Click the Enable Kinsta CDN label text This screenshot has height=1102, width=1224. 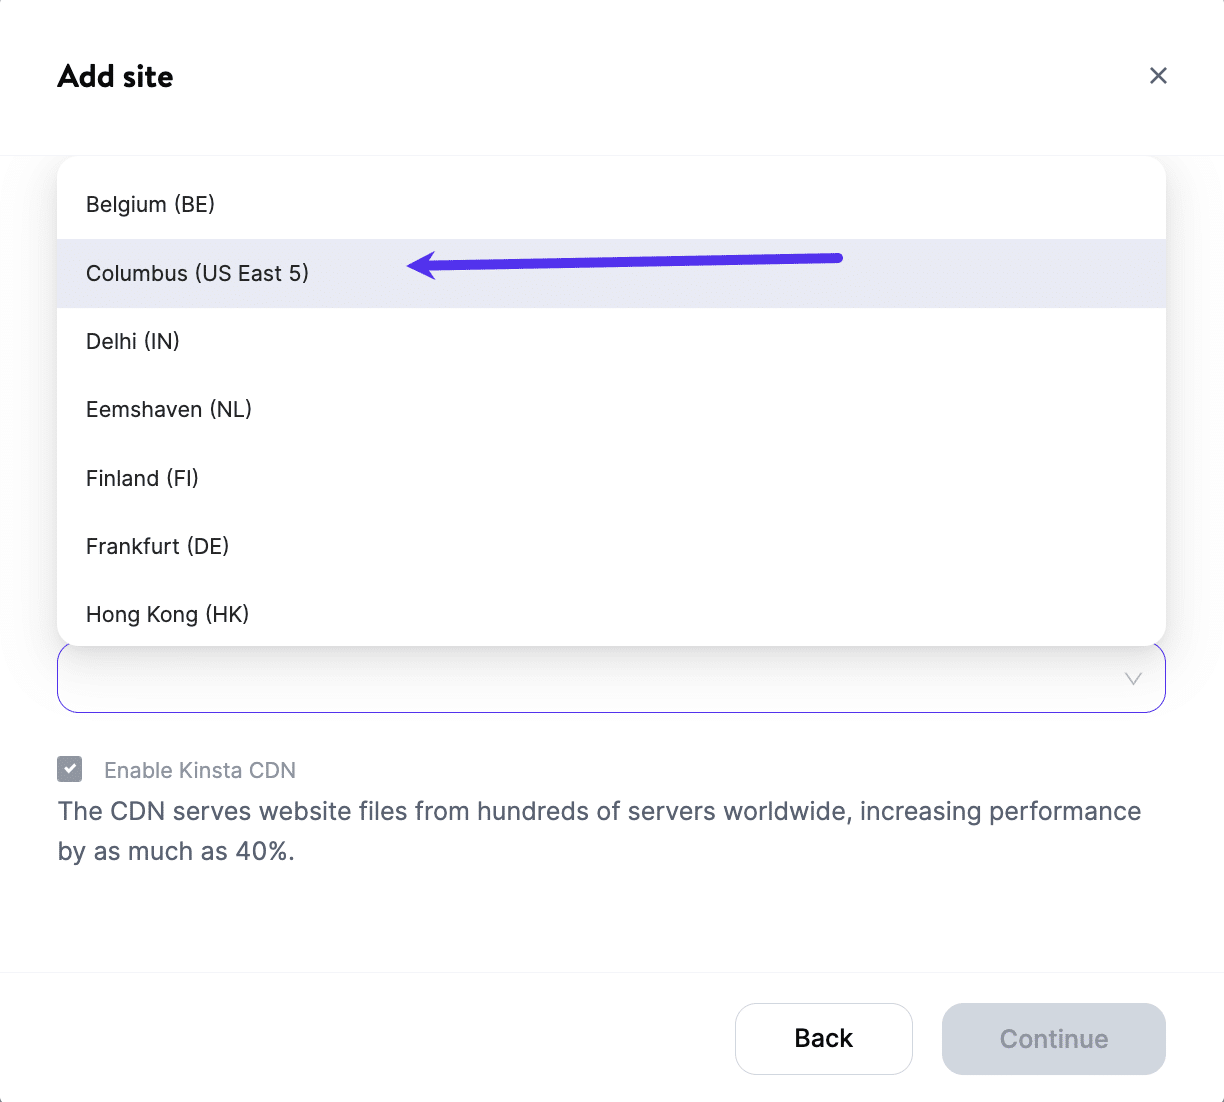pyautogui.click(x=199, y=769)
